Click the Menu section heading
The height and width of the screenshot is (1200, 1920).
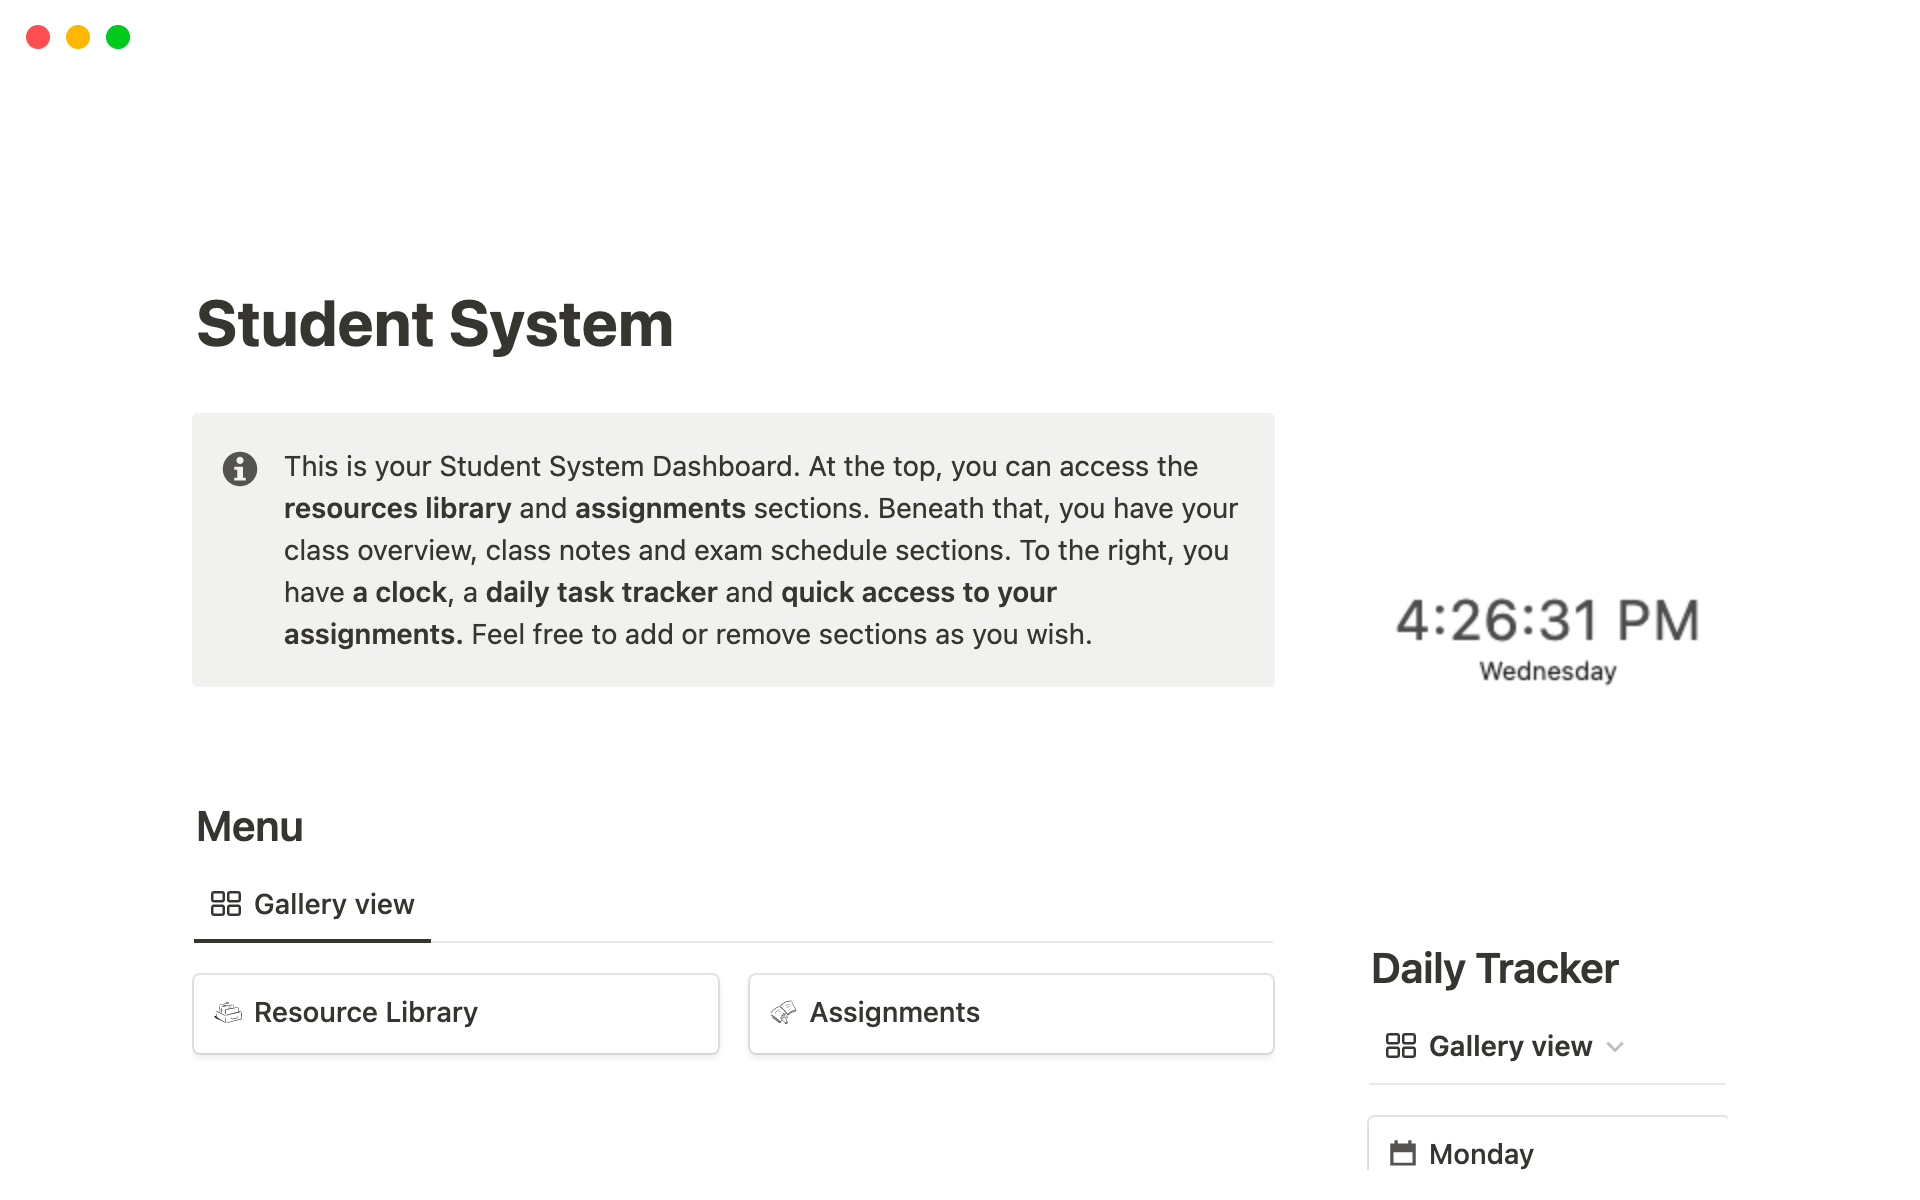point(250,827)
